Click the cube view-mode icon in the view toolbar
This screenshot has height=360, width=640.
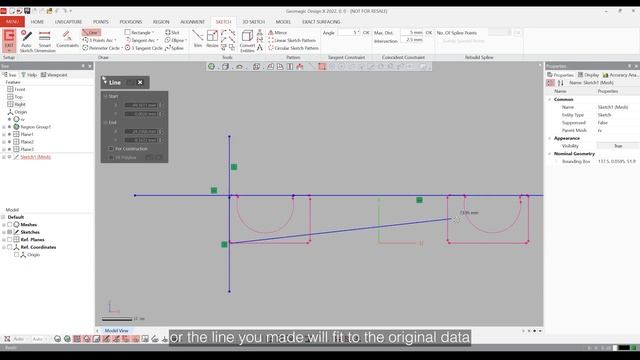point(225,66)
